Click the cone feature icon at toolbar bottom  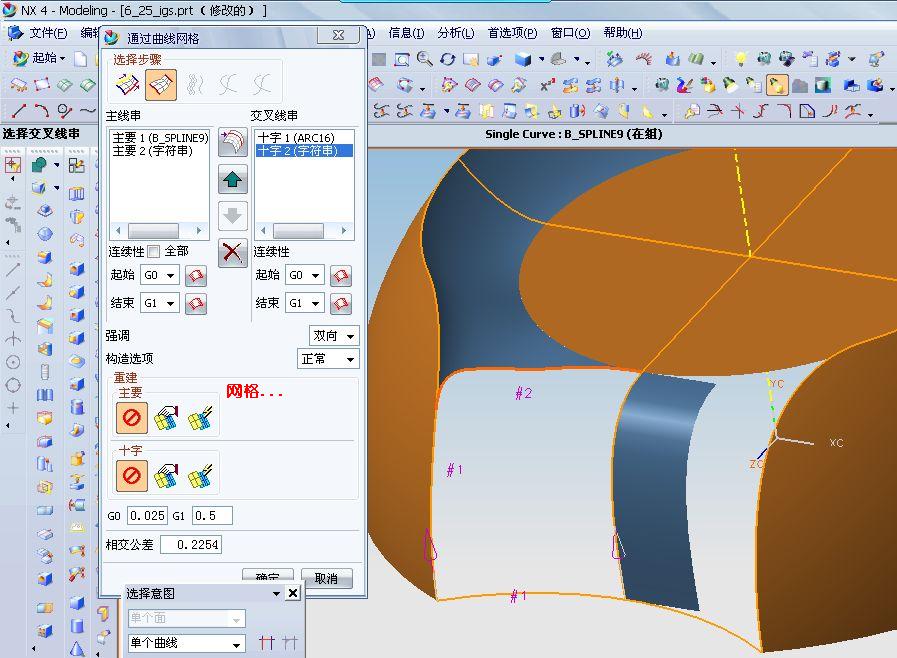point(77,649)
